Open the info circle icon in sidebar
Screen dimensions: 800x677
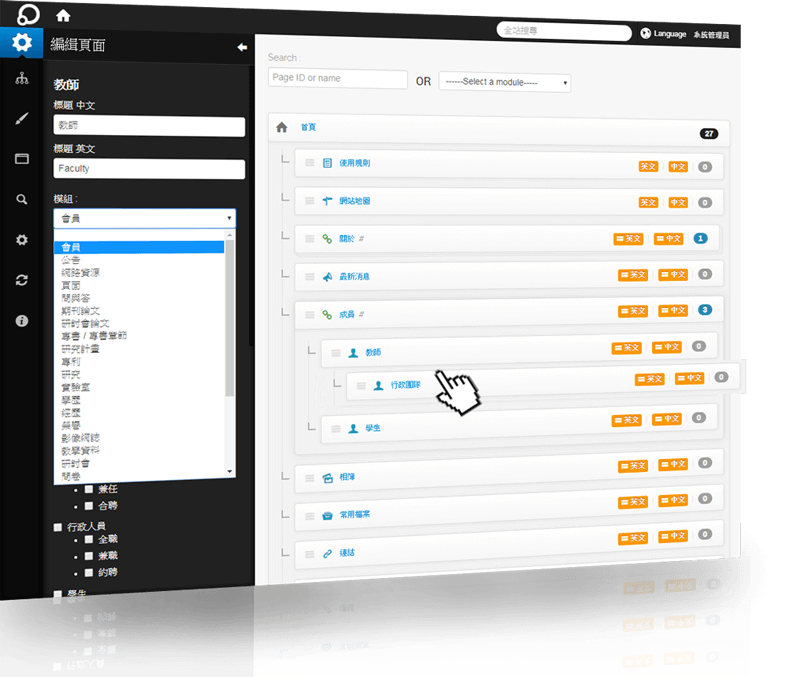[21, 321]
